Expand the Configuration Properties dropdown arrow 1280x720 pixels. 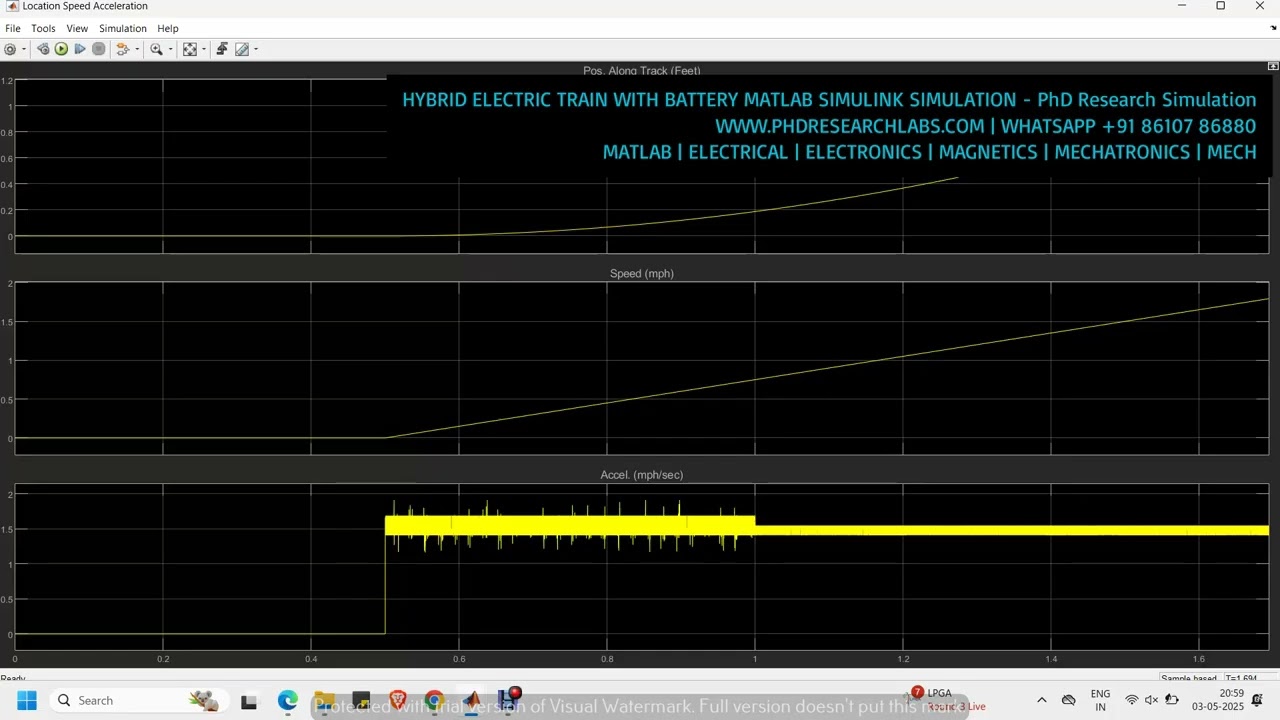coord(23,49)
